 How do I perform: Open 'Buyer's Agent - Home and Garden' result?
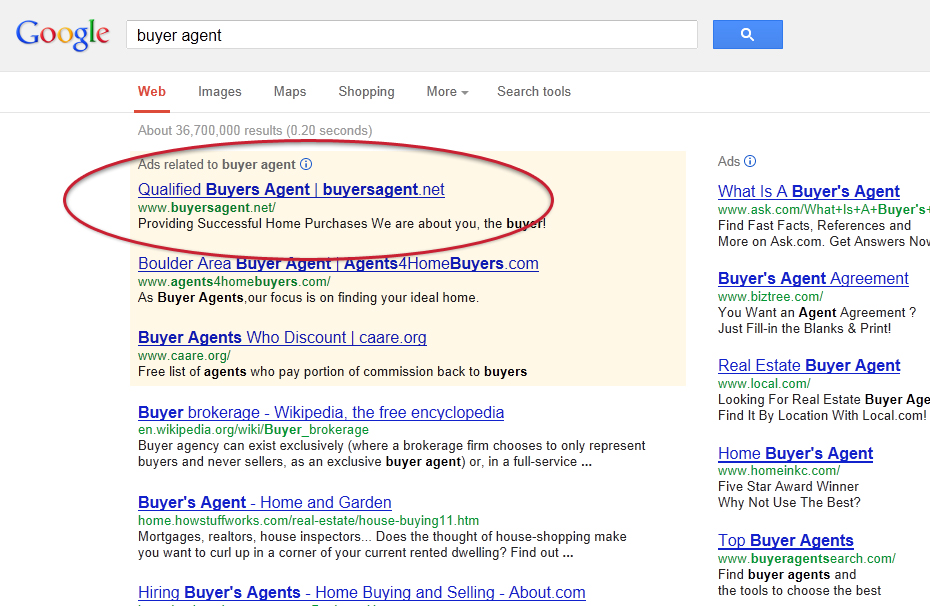click(264, 503)
